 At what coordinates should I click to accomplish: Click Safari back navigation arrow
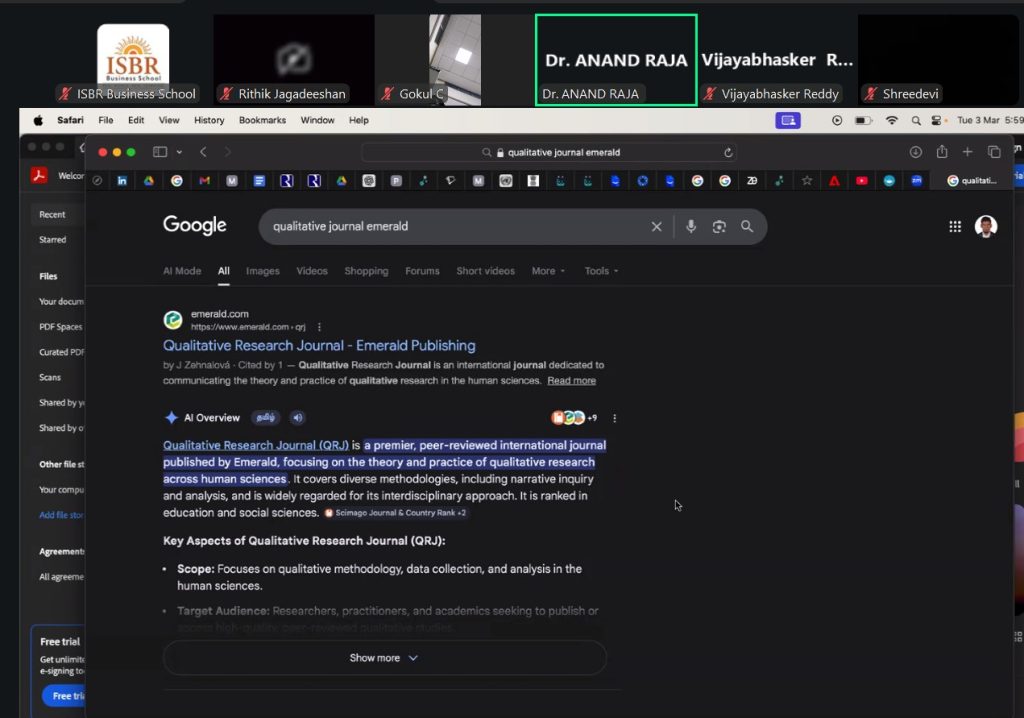point(203,152)
